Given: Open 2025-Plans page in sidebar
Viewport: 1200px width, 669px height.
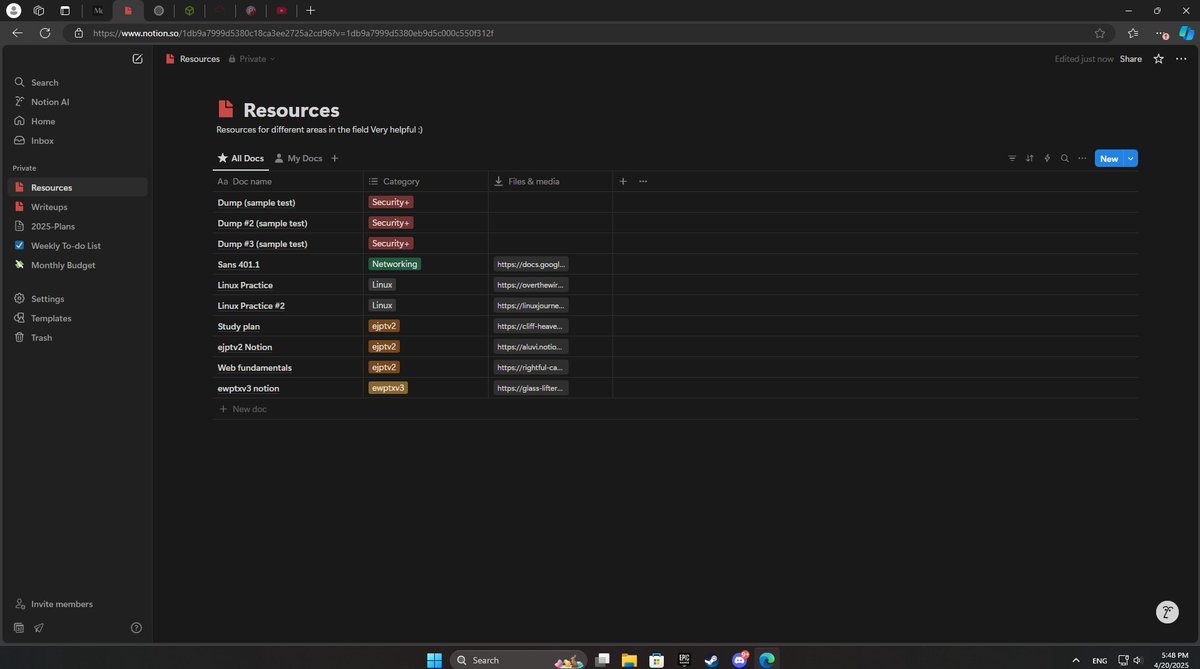Looking at the screenshot, I should (x=78, y=226).
